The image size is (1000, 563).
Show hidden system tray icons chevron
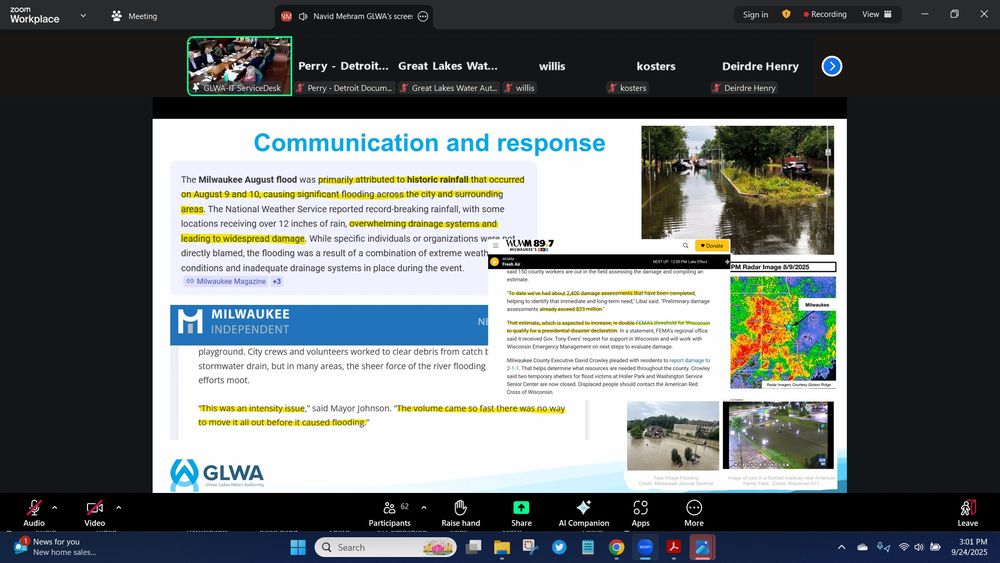pos(841,547)
